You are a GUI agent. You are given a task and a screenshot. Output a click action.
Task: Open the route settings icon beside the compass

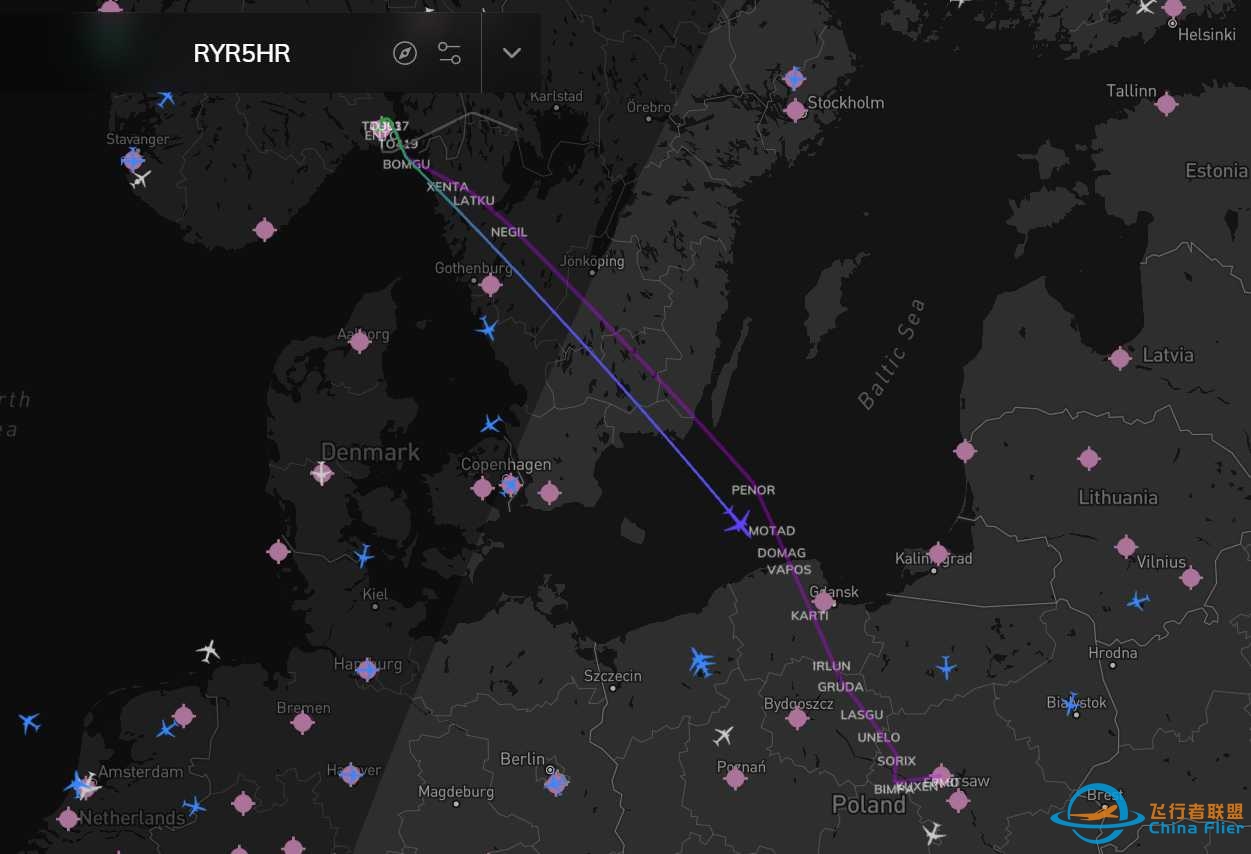click(449, 53)
